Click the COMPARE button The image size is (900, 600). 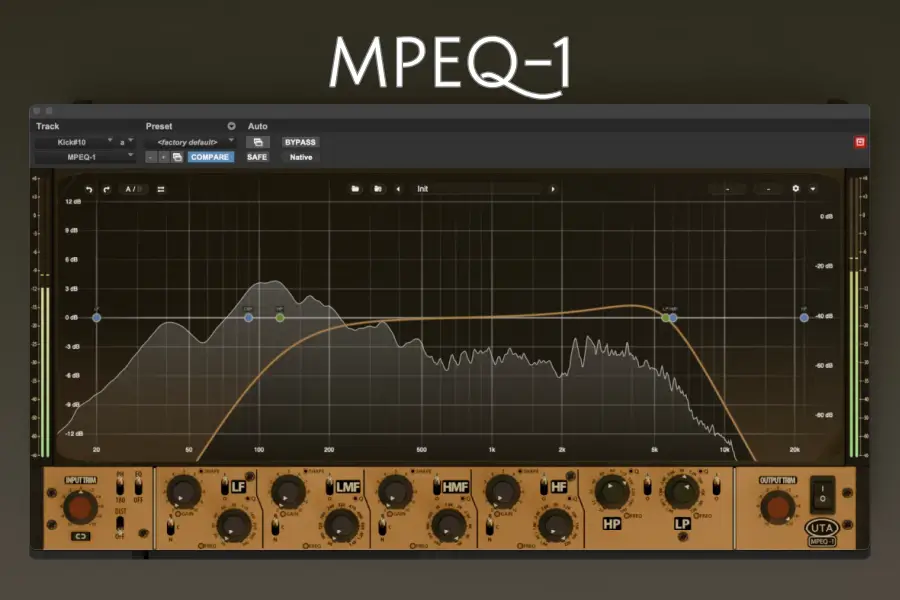coord(210,157)
